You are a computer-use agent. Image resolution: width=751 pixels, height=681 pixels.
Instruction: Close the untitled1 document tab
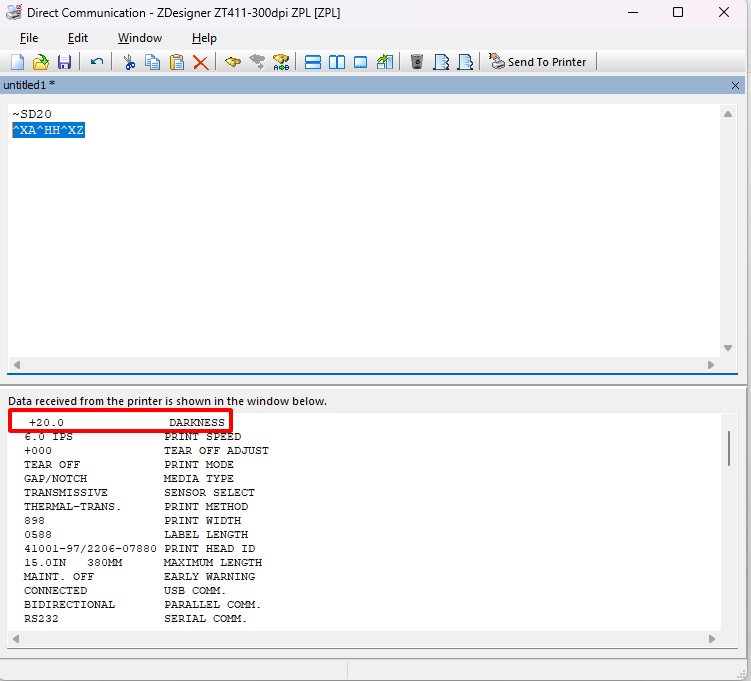click(x=736, y=85)
